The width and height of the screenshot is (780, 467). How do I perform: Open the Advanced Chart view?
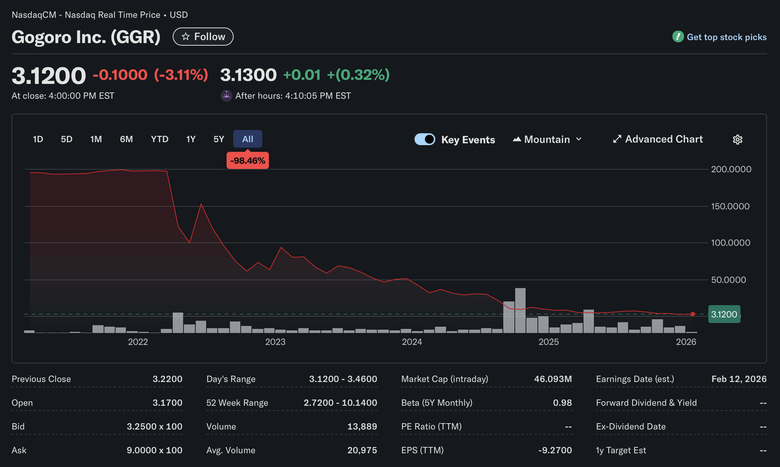pos(658,139)
